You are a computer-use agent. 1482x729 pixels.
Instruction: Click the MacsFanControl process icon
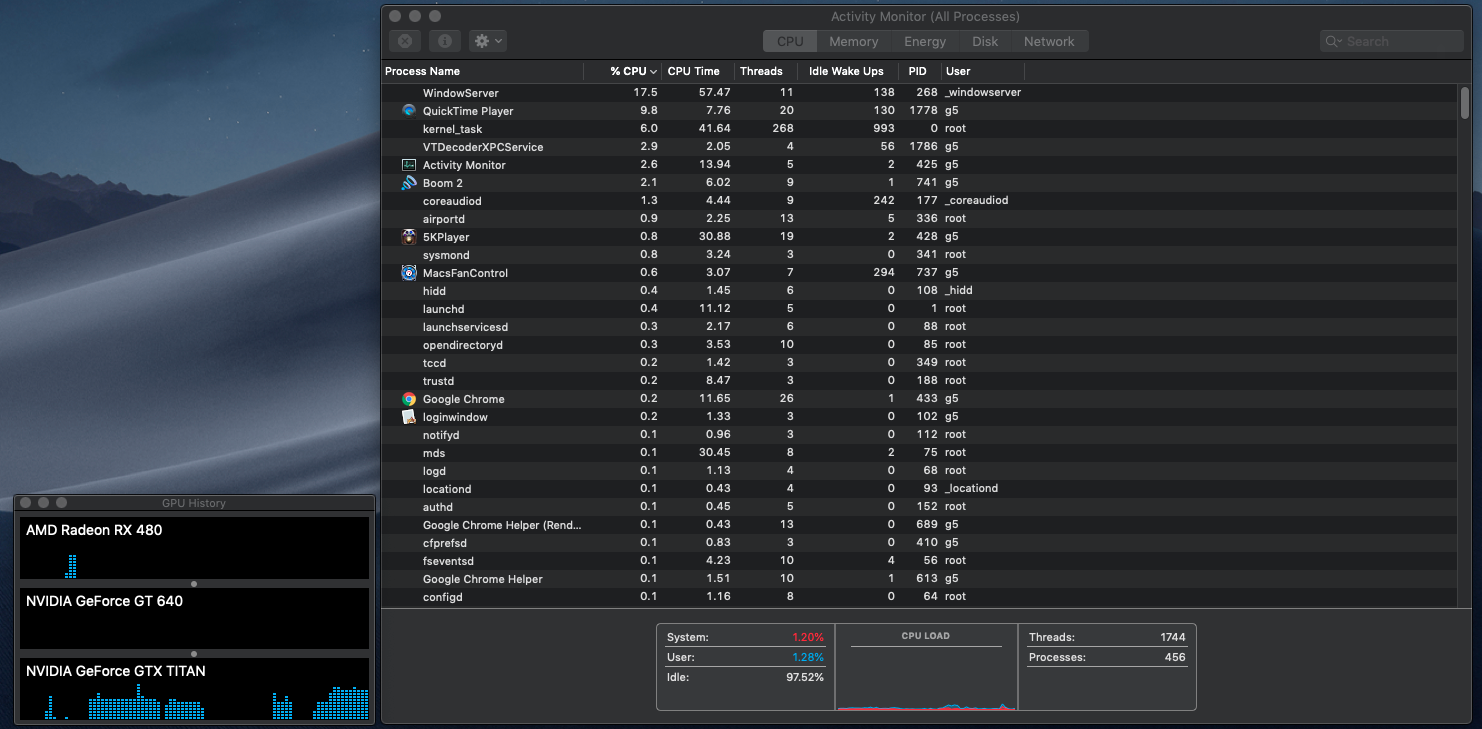point(409,273)
